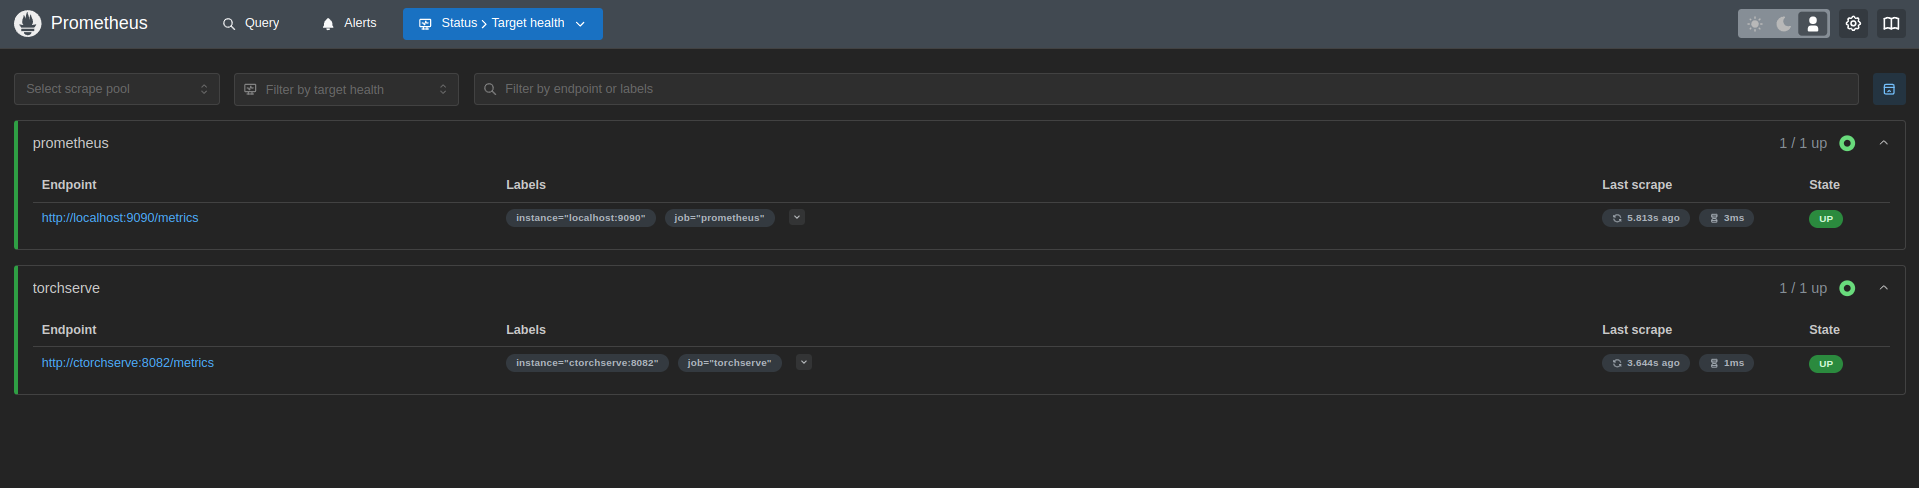Click green health ring icon for torchserve pool

pyautogui.click(x=1847, y=288)
